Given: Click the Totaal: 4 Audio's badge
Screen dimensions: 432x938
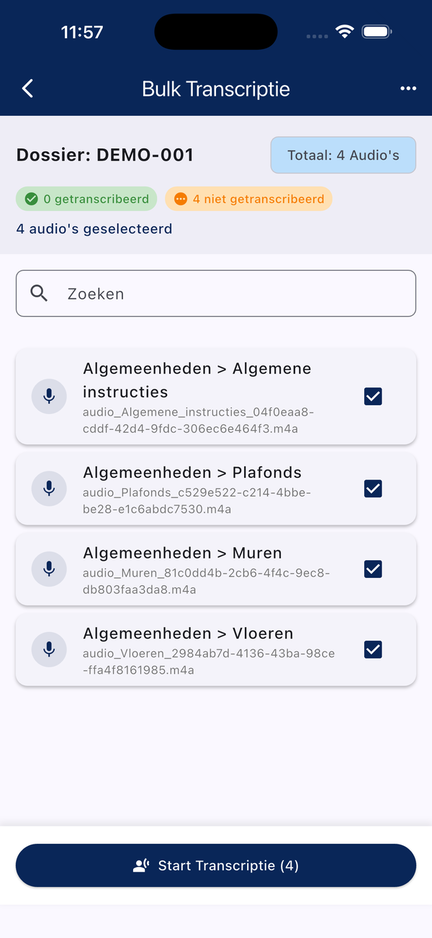Looking at the screenshot, I should pyautogui.click(x=343, y=155).
